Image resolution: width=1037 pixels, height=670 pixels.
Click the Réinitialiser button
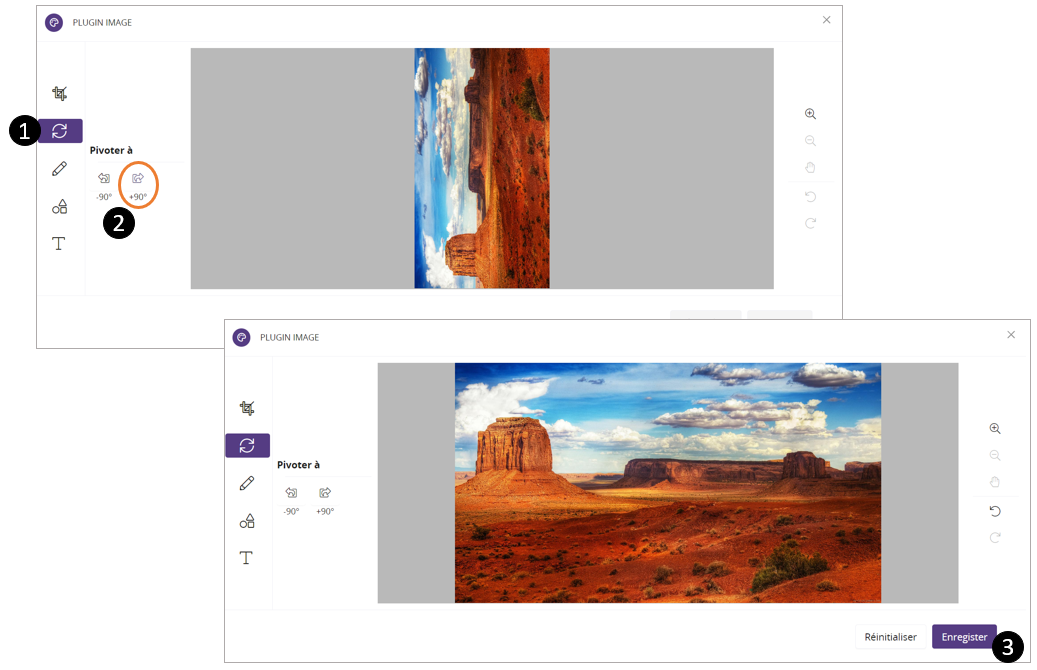tap(890, 637)
